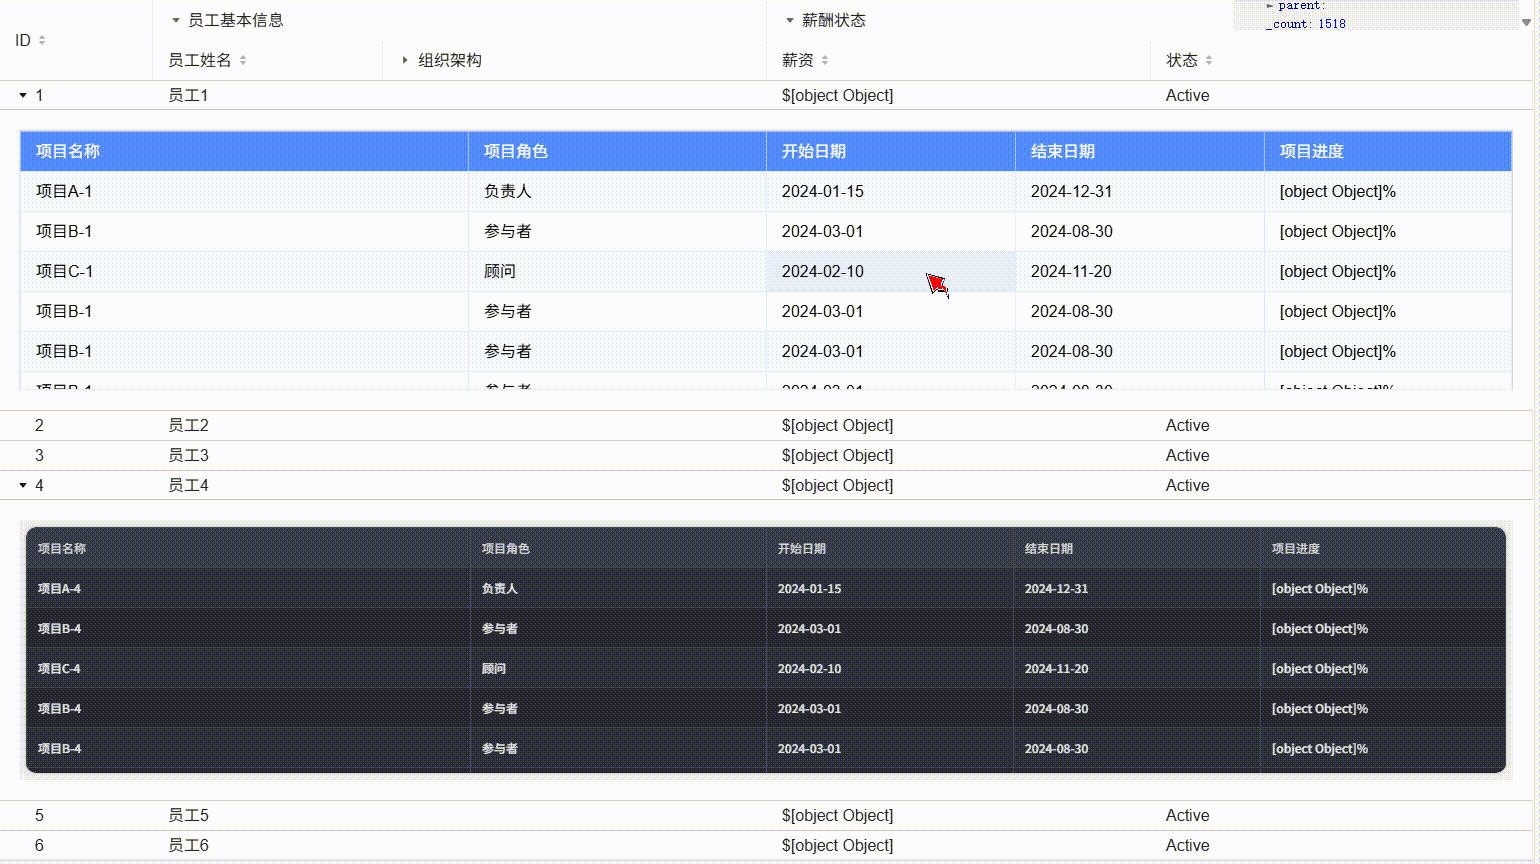Click the 项目进度 header in blue sub-table
Viewport: 1540px width, 864px height.
pyautogui.click(x=1388, y=151)
